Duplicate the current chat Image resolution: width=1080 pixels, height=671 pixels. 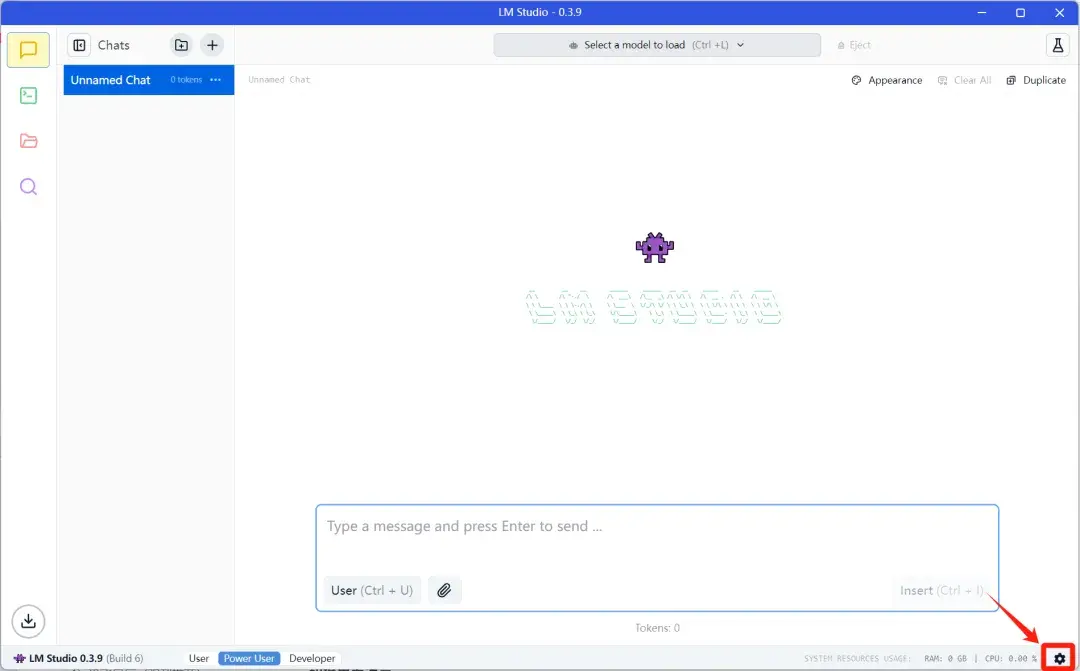(x=1036, y=81)
